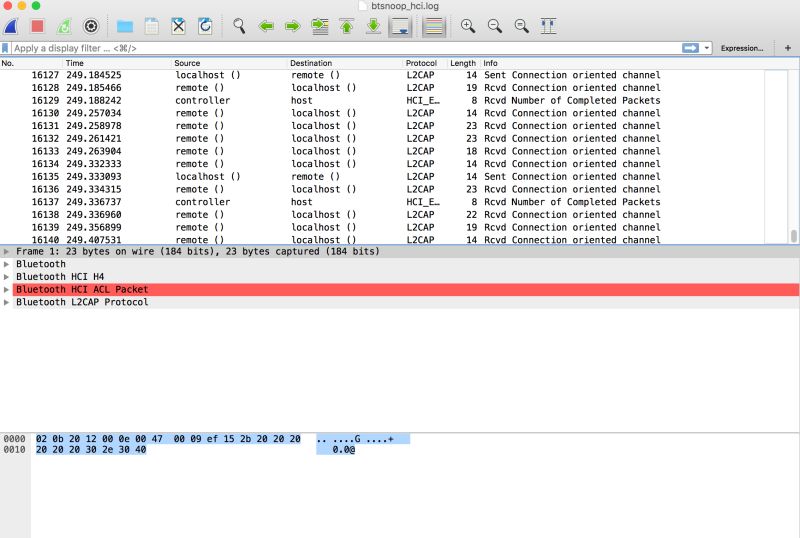Close this capture file icon

(178, 26)
